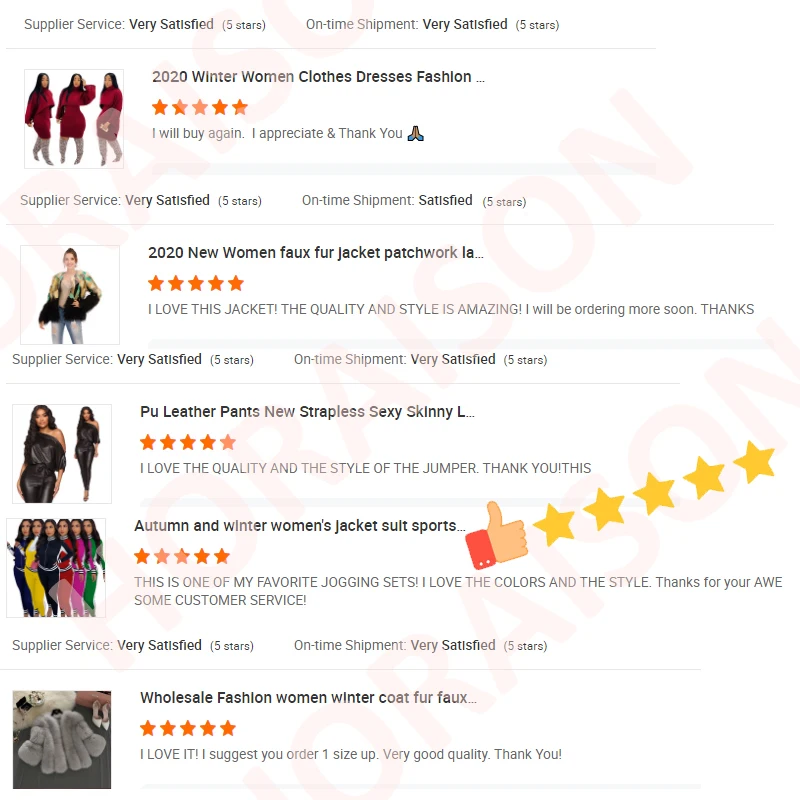Open Pu Leather Pants New Strapless product link
Screen dimensions: 800x800
(x=307, y=412)
